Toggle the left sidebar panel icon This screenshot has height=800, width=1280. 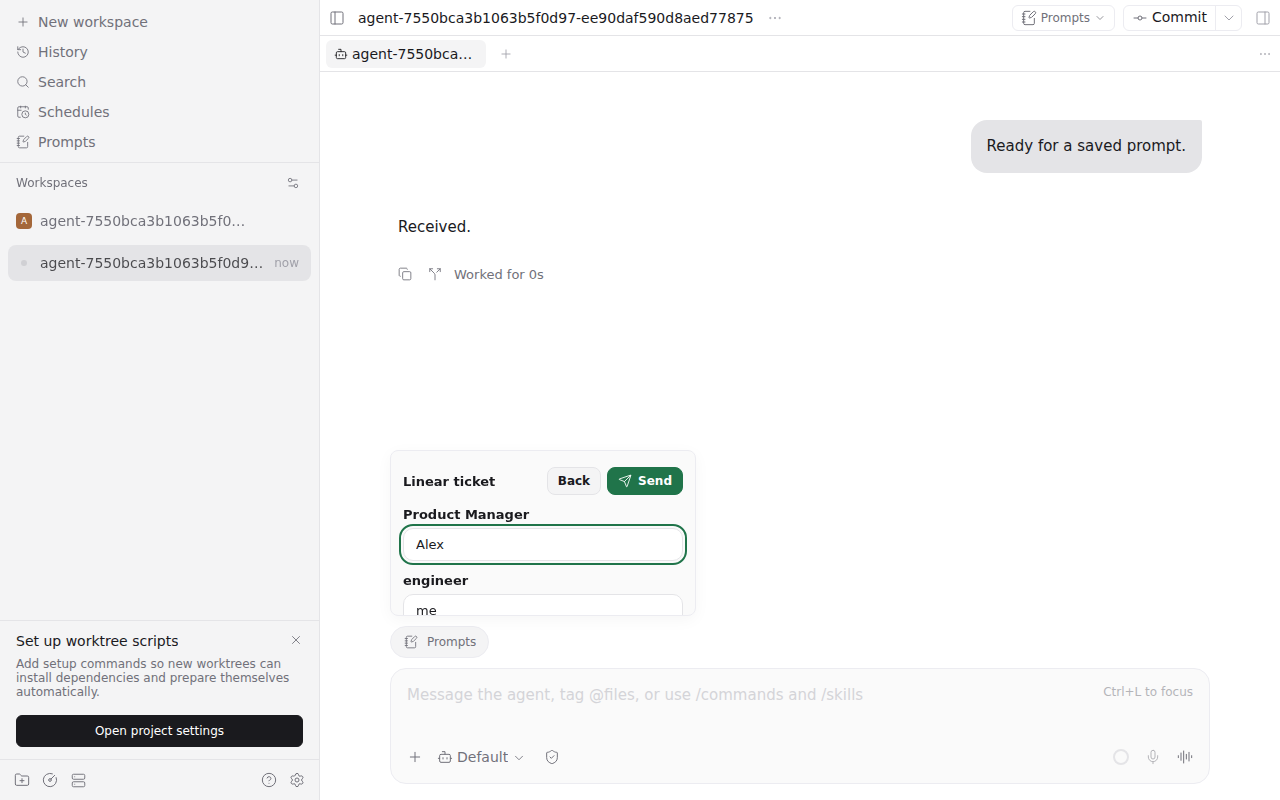coord(337,18)
